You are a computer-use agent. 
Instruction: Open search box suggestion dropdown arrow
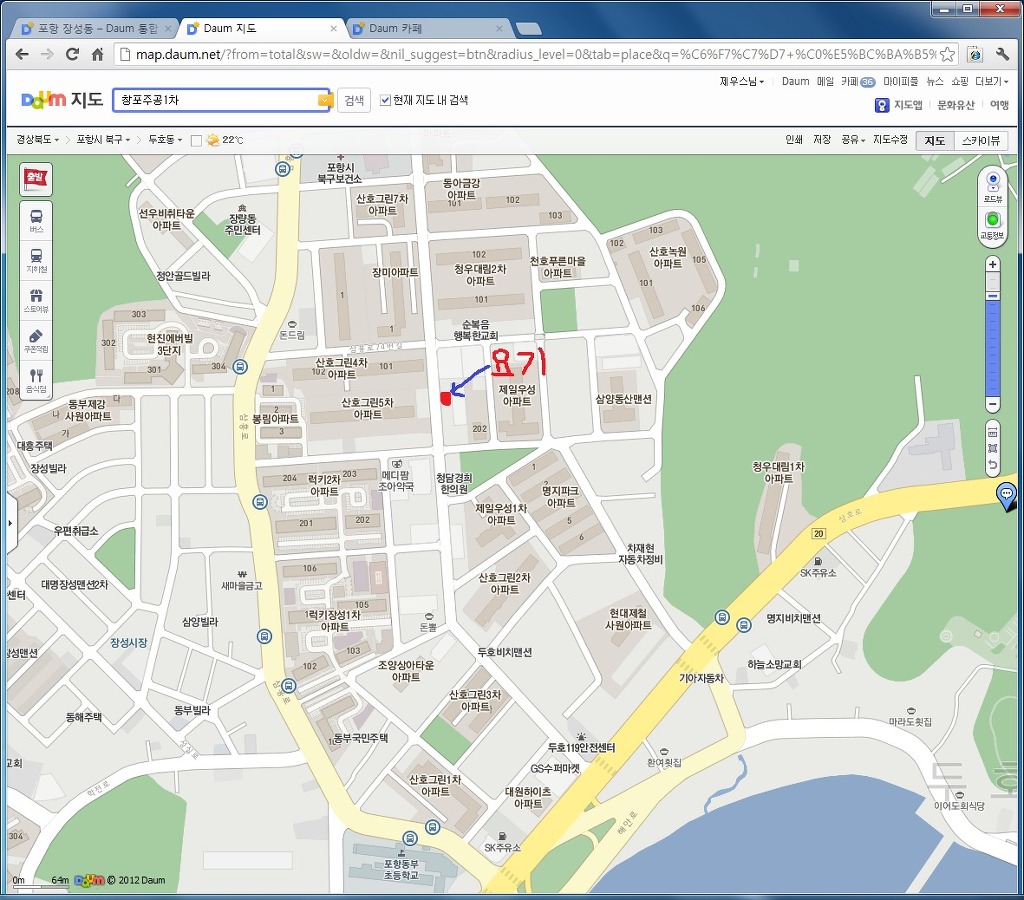[324, 100]
